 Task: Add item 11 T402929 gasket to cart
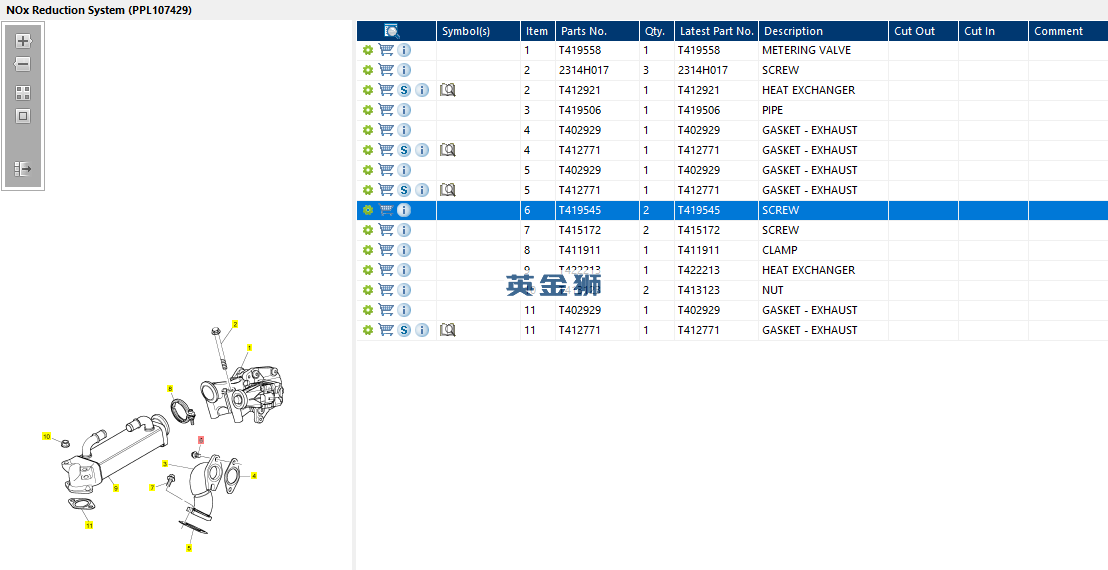pos(386,310)
